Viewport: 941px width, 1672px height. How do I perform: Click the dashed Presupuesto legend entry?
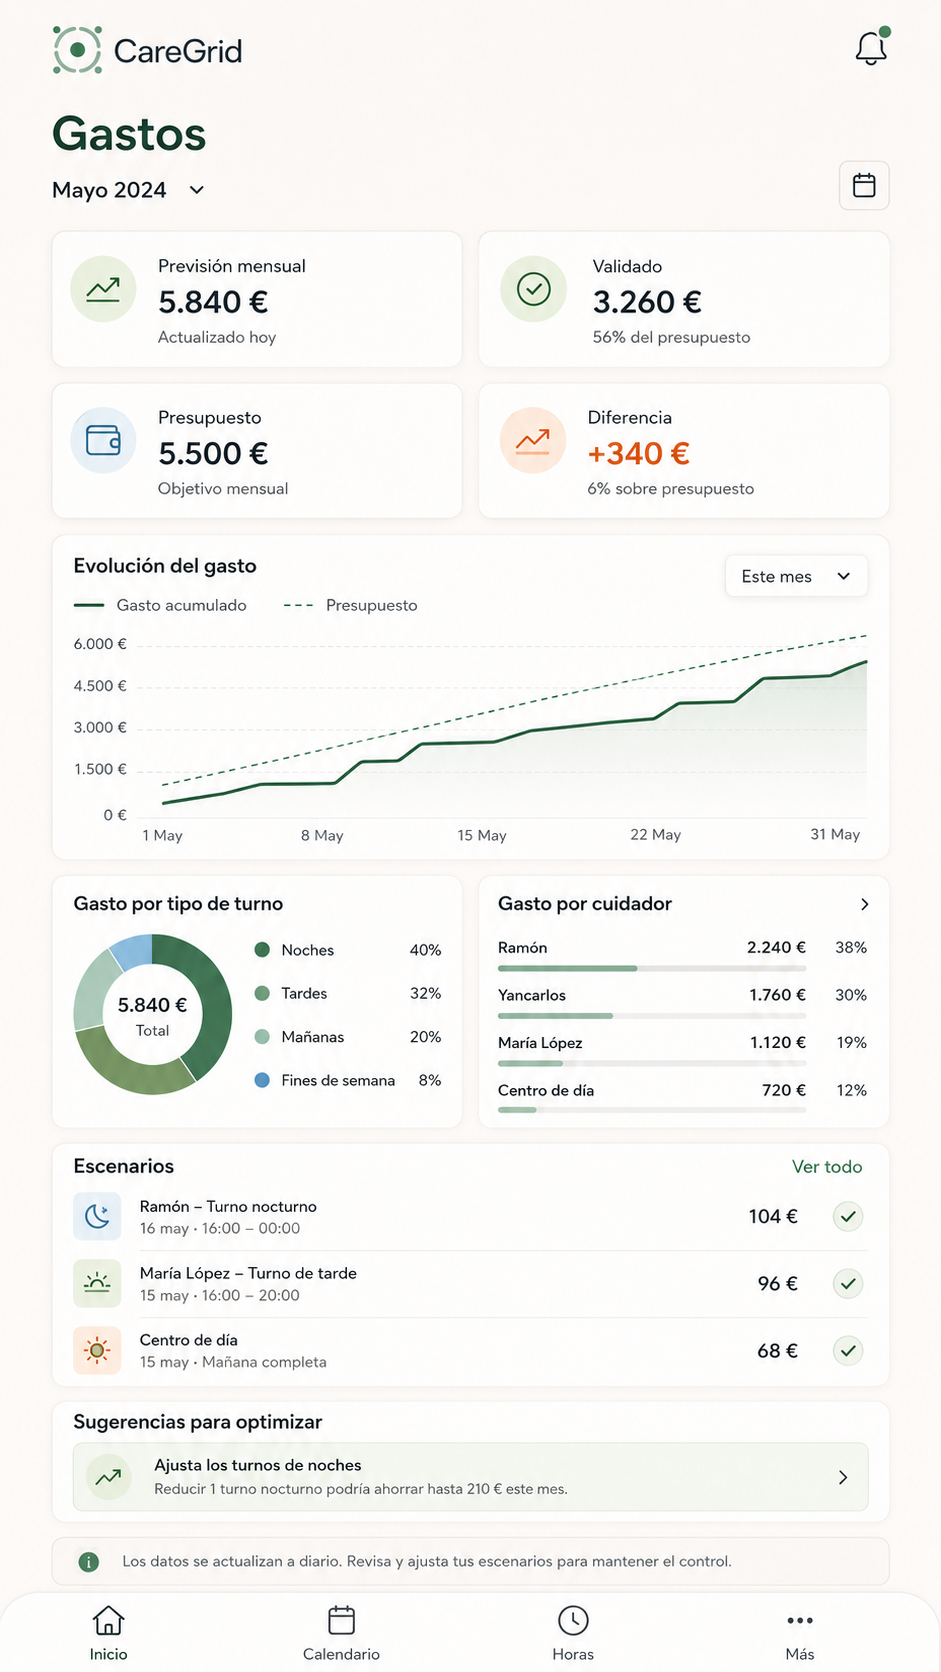(x=351, y=605)
